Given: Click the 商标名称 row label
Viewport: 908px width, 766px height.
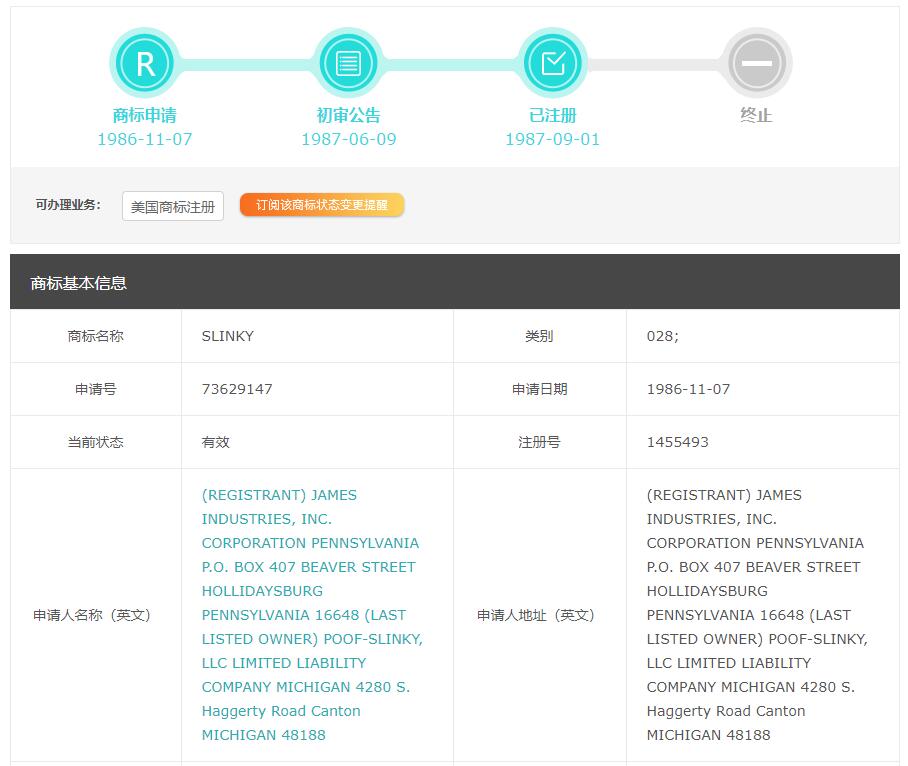Looking at the screenshot, I should 96,336.
